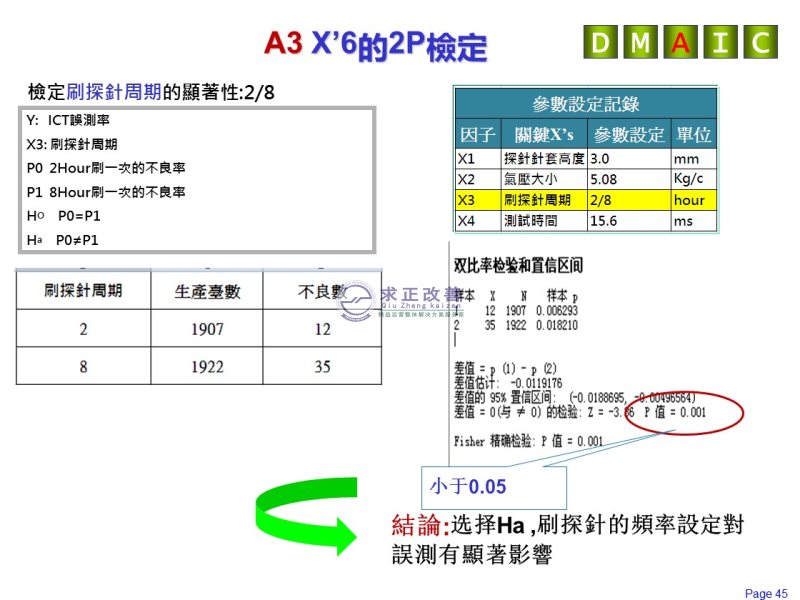
Task: Click the Page 45 label
Action: [x=766, y=593]
